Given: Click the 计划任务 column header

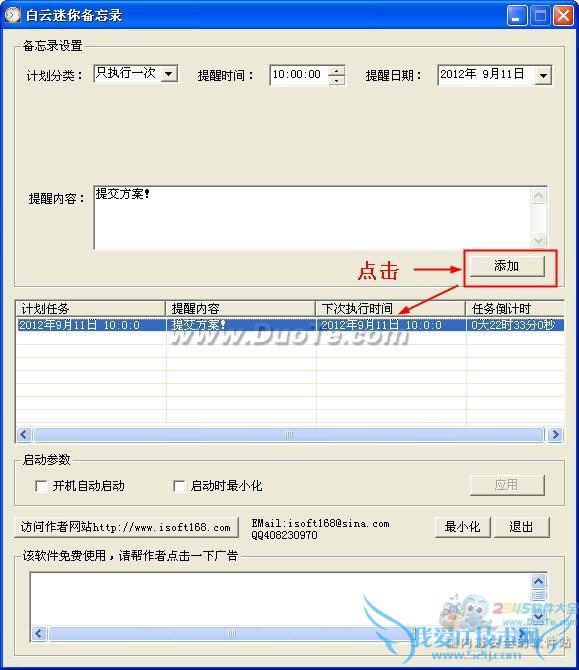Looking at the screenshot, I should (90, 309).
